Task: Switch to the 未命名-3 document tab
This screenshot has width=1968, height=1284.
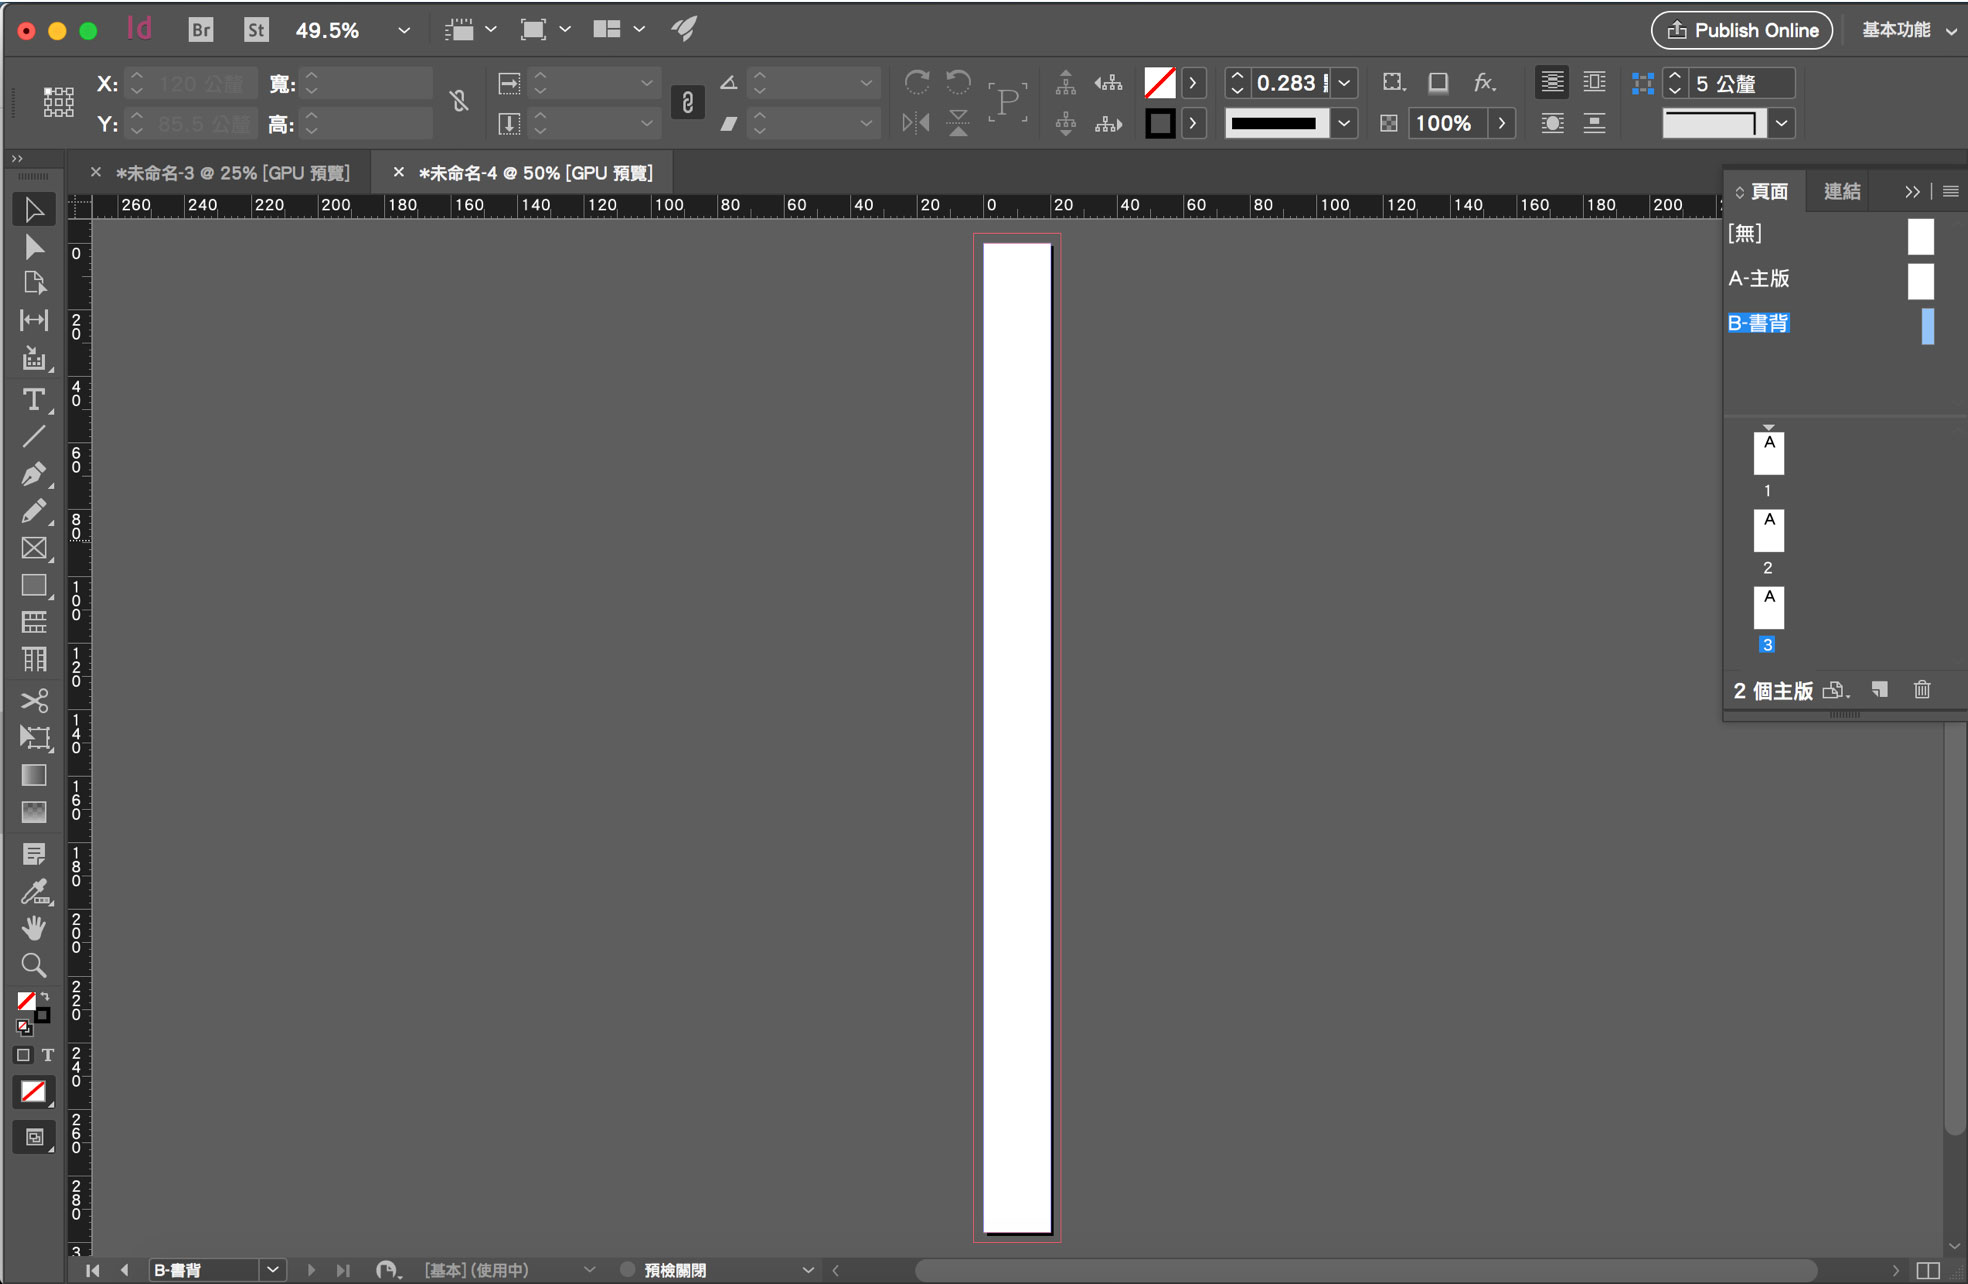Action: (x=232, y=173)
